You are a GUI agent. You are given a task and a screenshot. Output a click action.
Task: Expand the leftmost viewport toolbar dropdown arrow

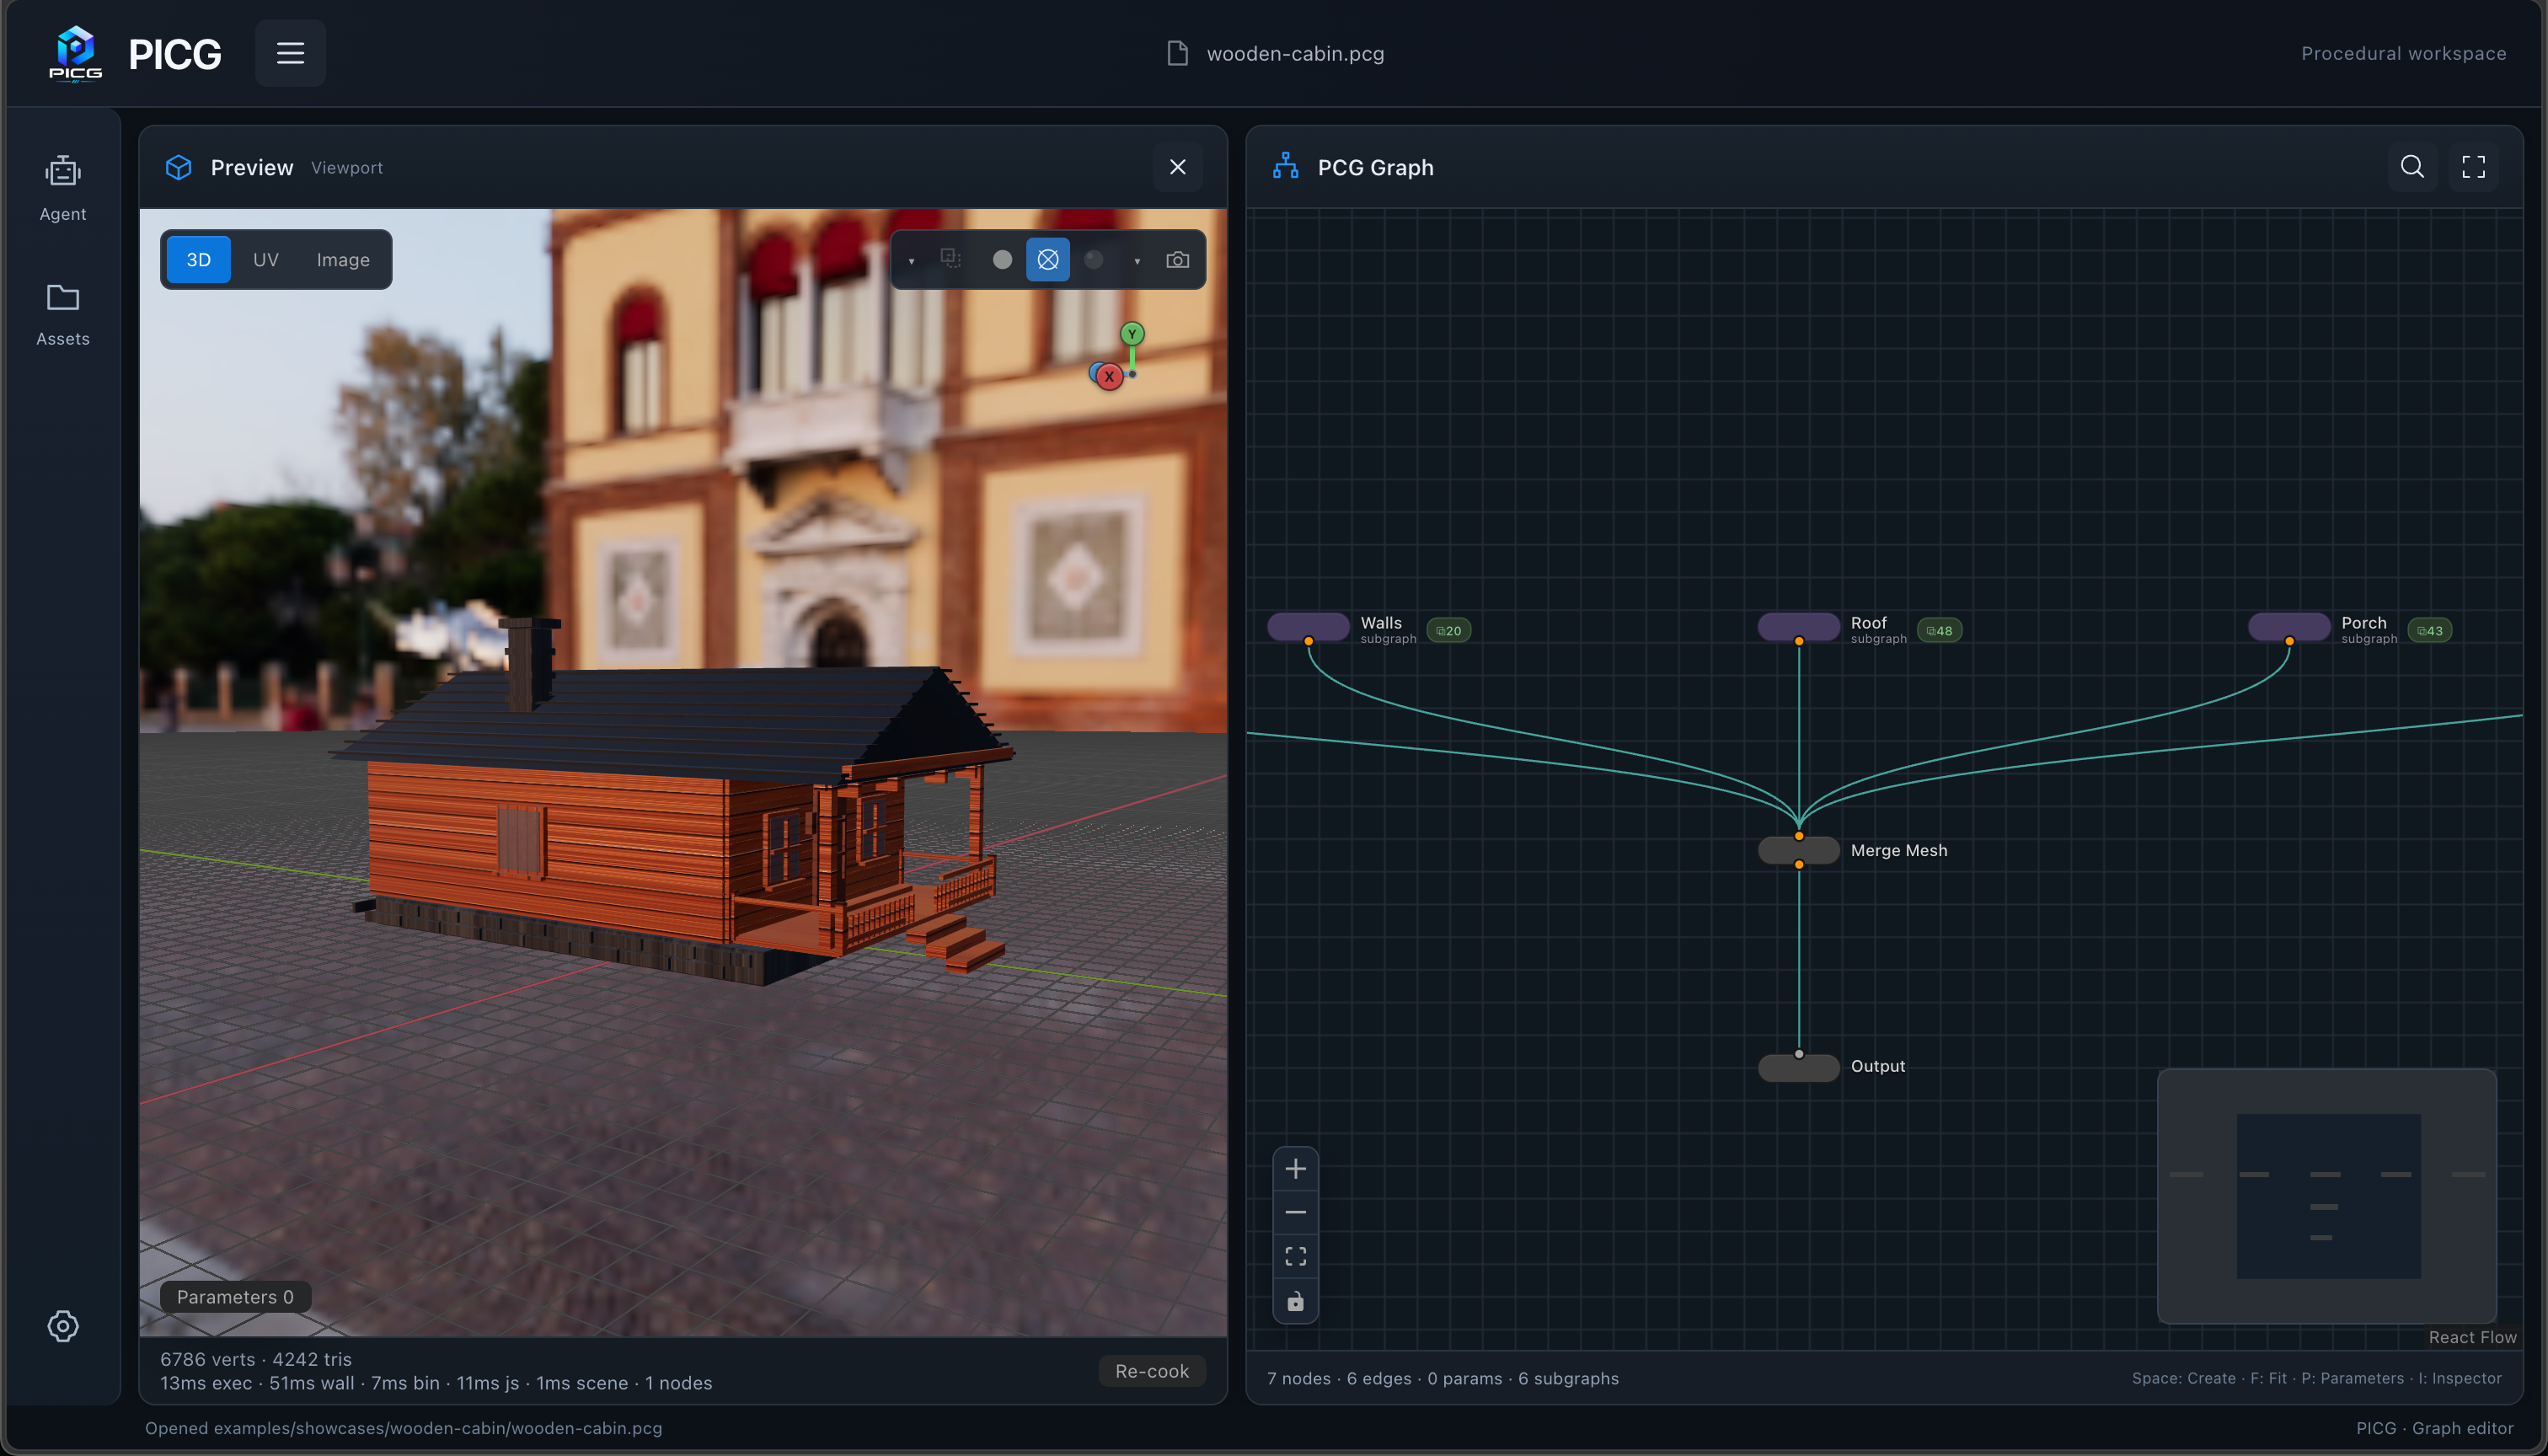(911, 261)
